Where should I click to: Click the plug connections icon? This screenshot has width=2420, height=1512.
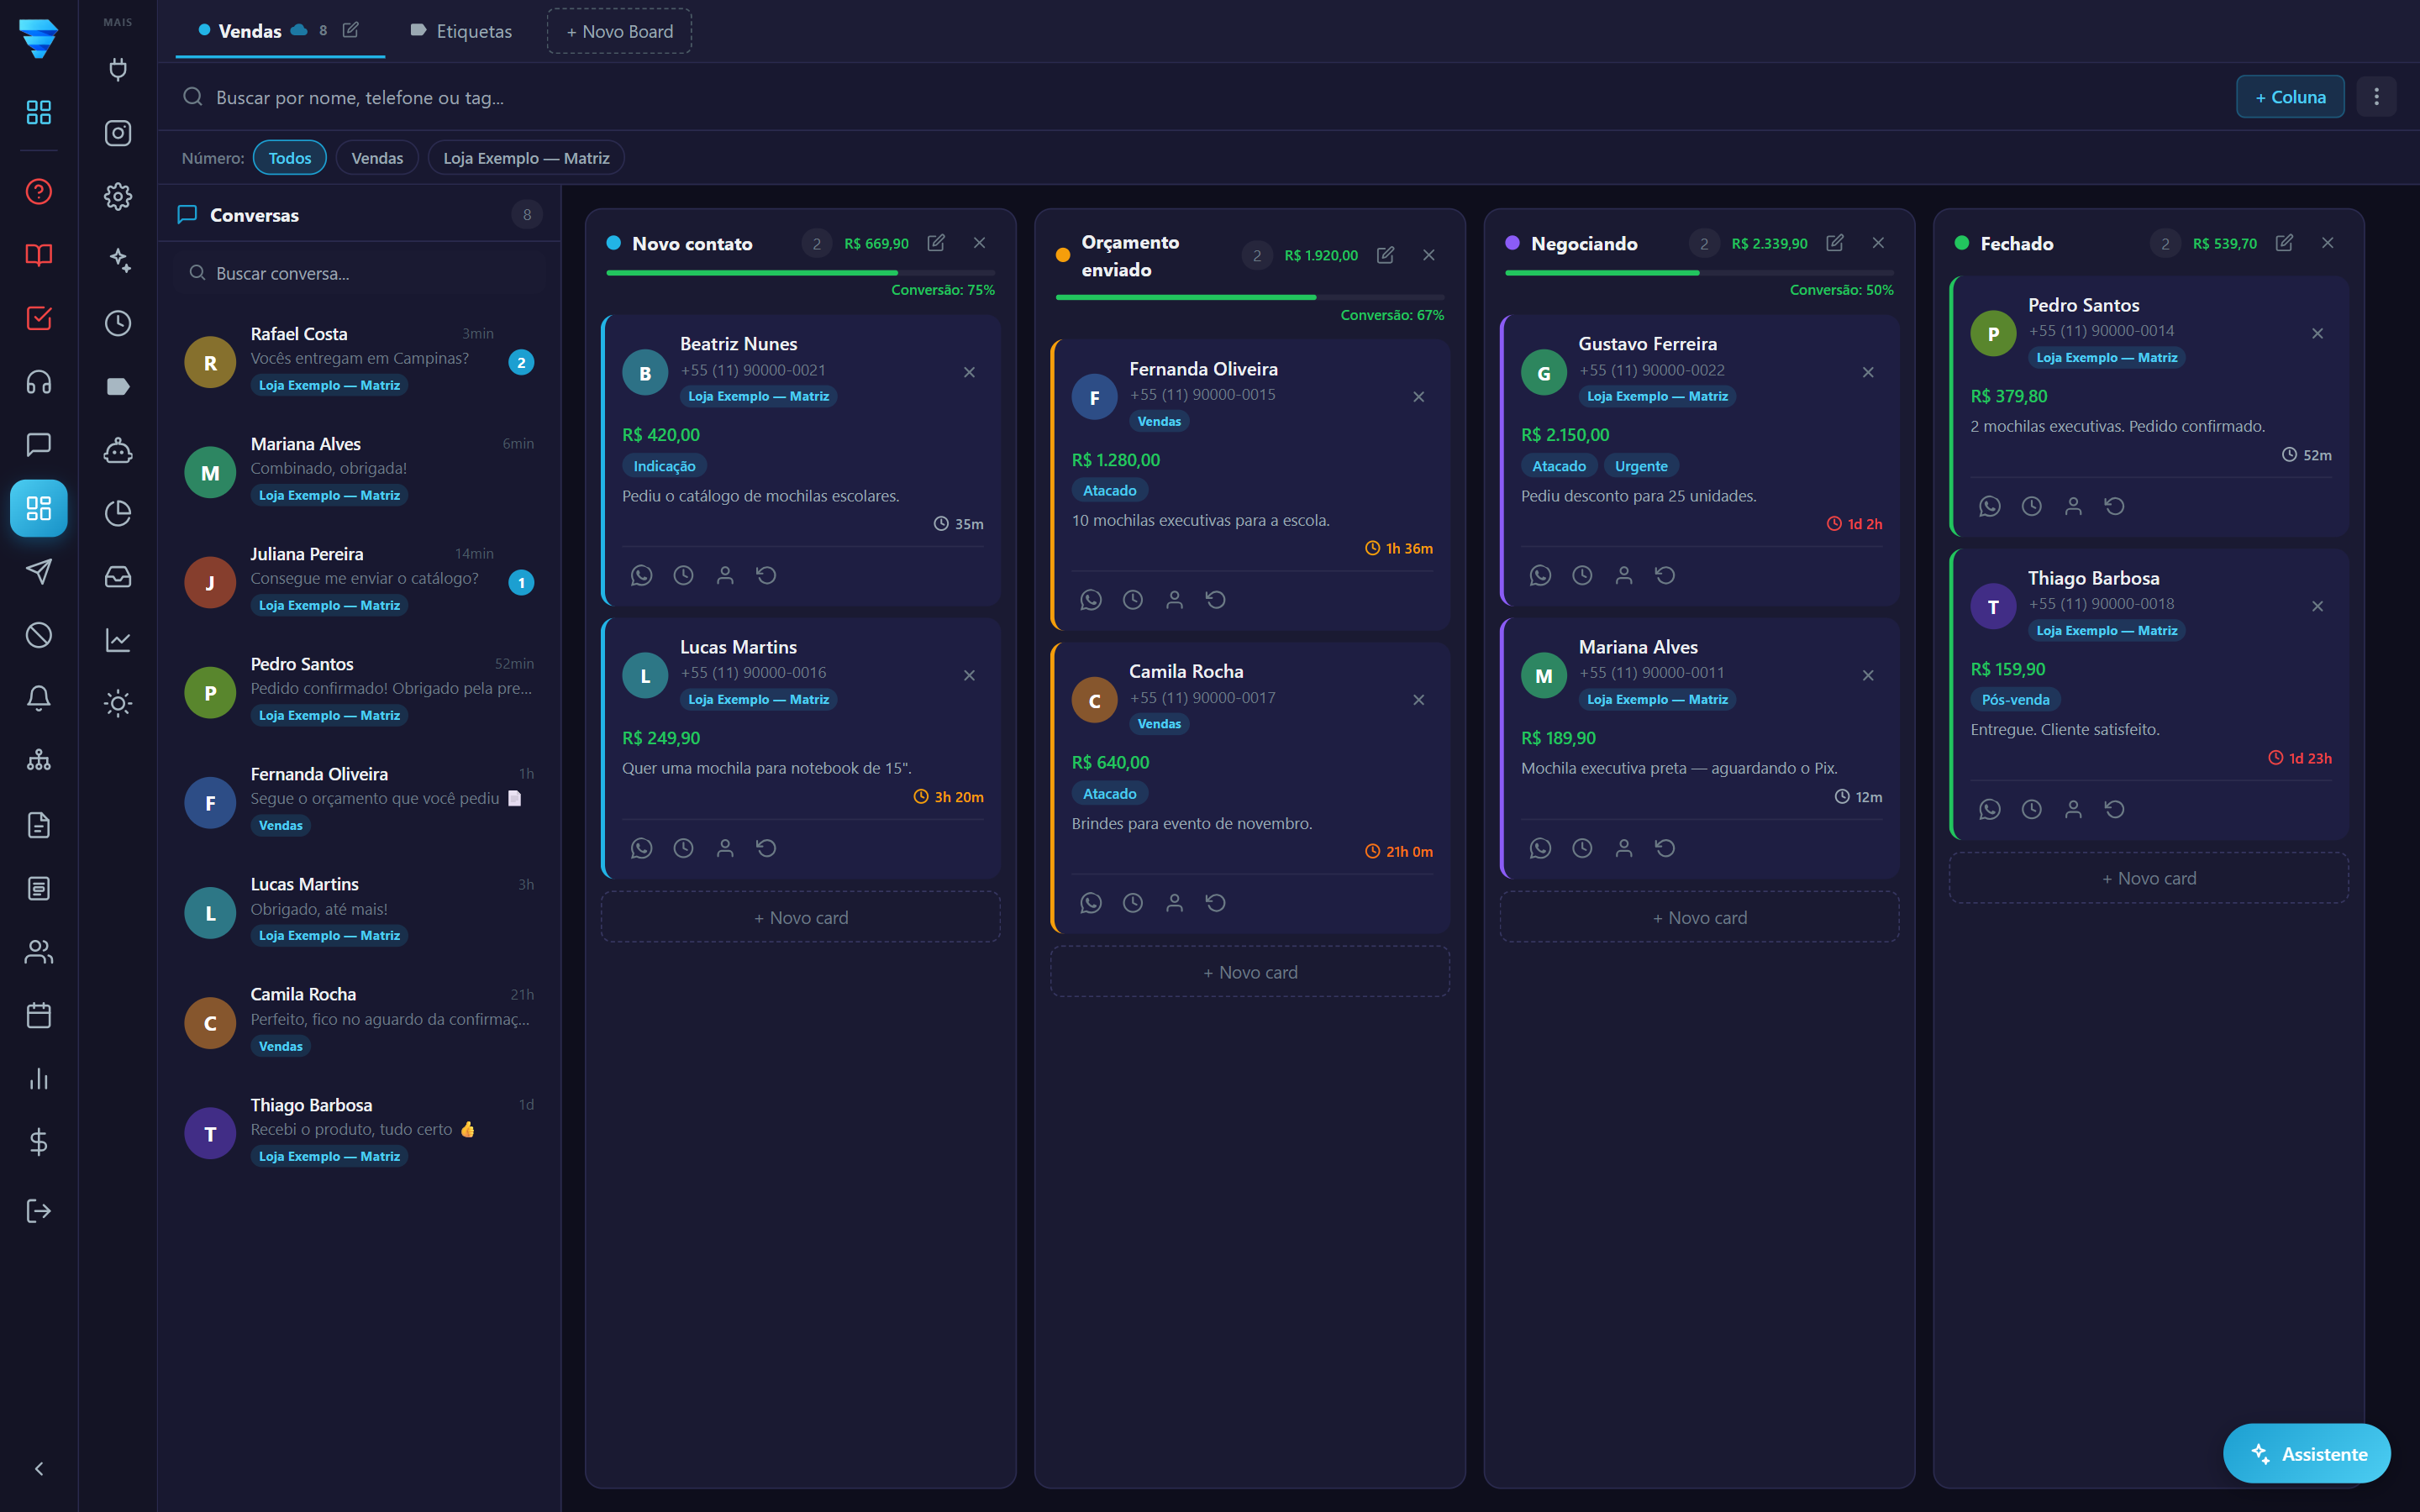pos(118,69)
